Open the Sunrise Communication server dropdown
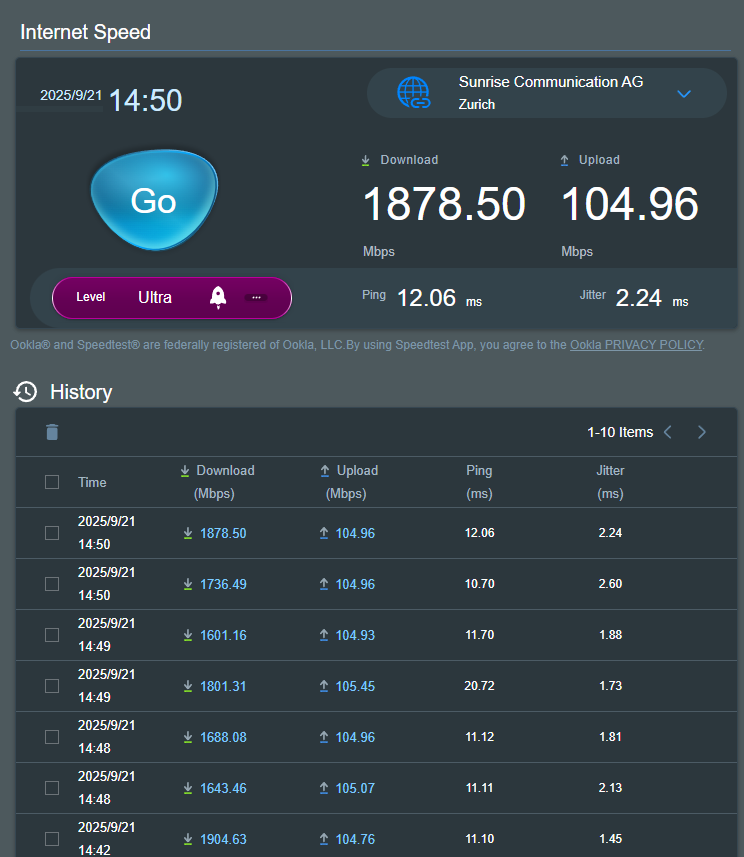 tap(684, 94)
